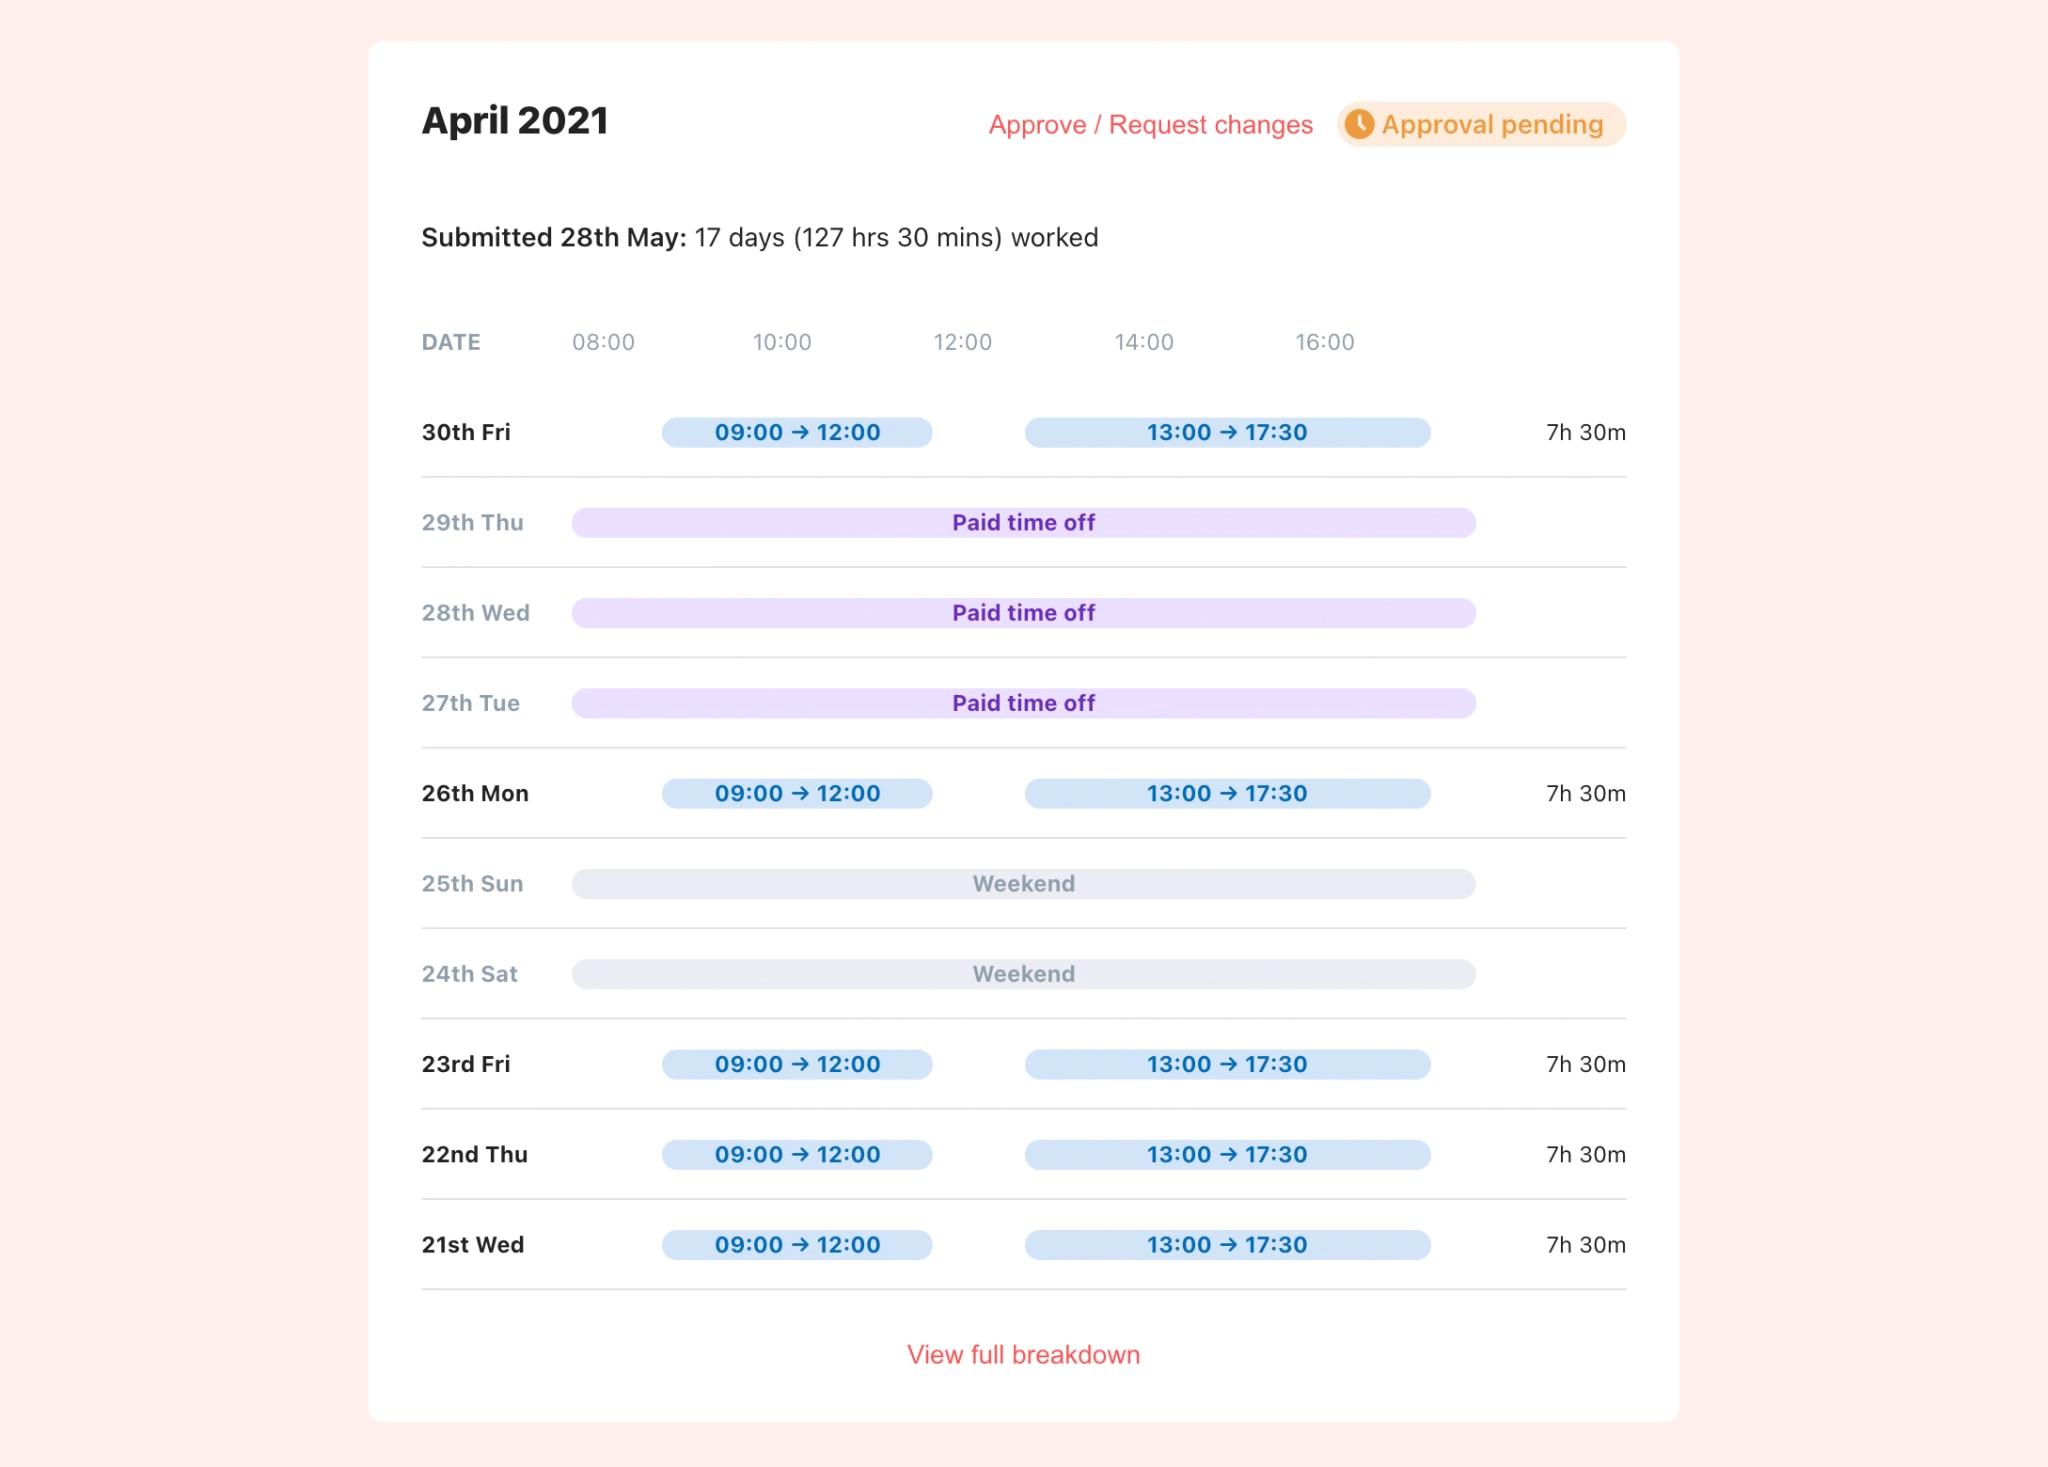The image size is (2048, 1467).
Task: Click the clock icon in Approval pending badge
Action: pos(1358,125)
